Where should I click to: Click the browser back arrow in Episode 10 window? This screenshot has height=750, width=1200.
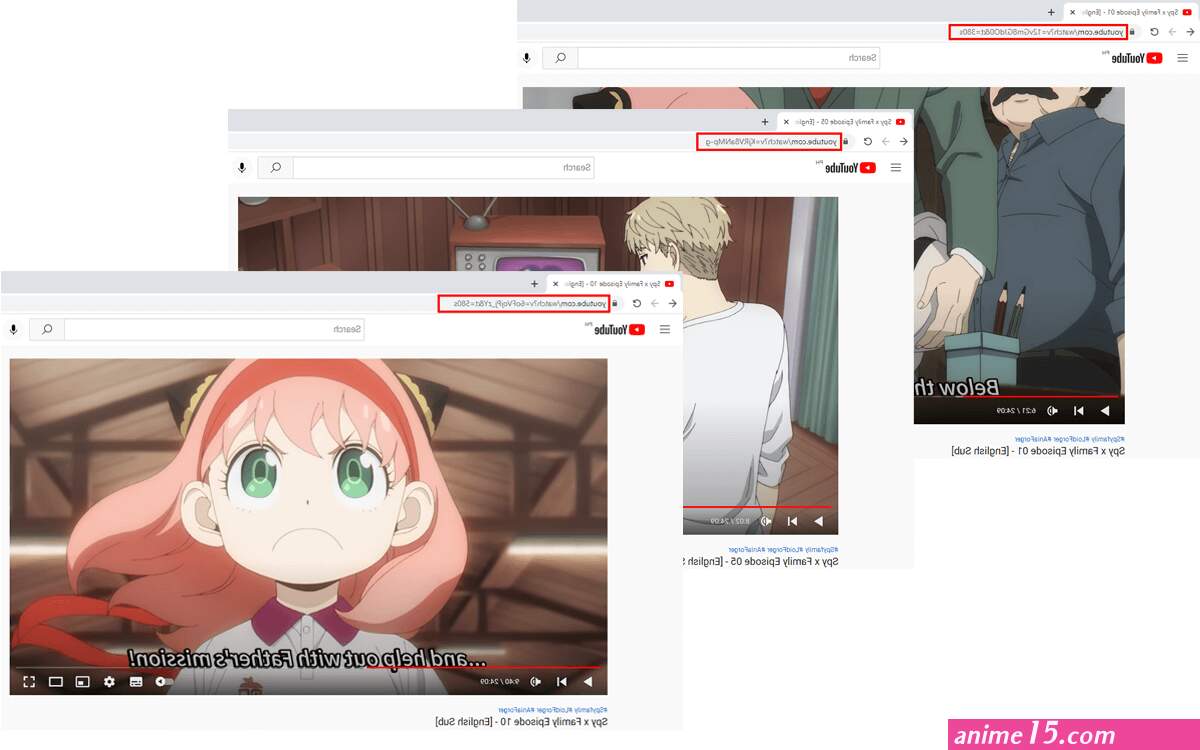tap(673, 303)
